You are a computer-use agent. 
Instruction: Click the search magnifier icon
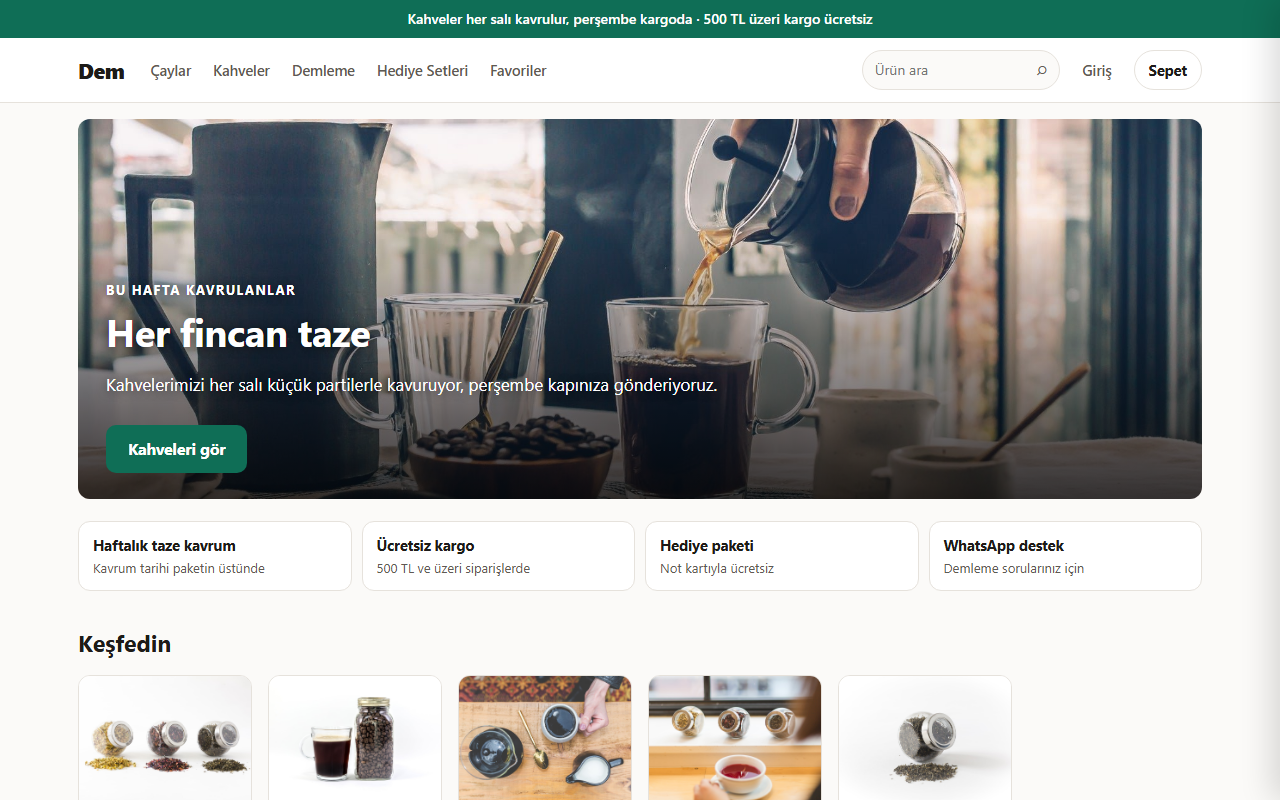tap(1041, 71)
